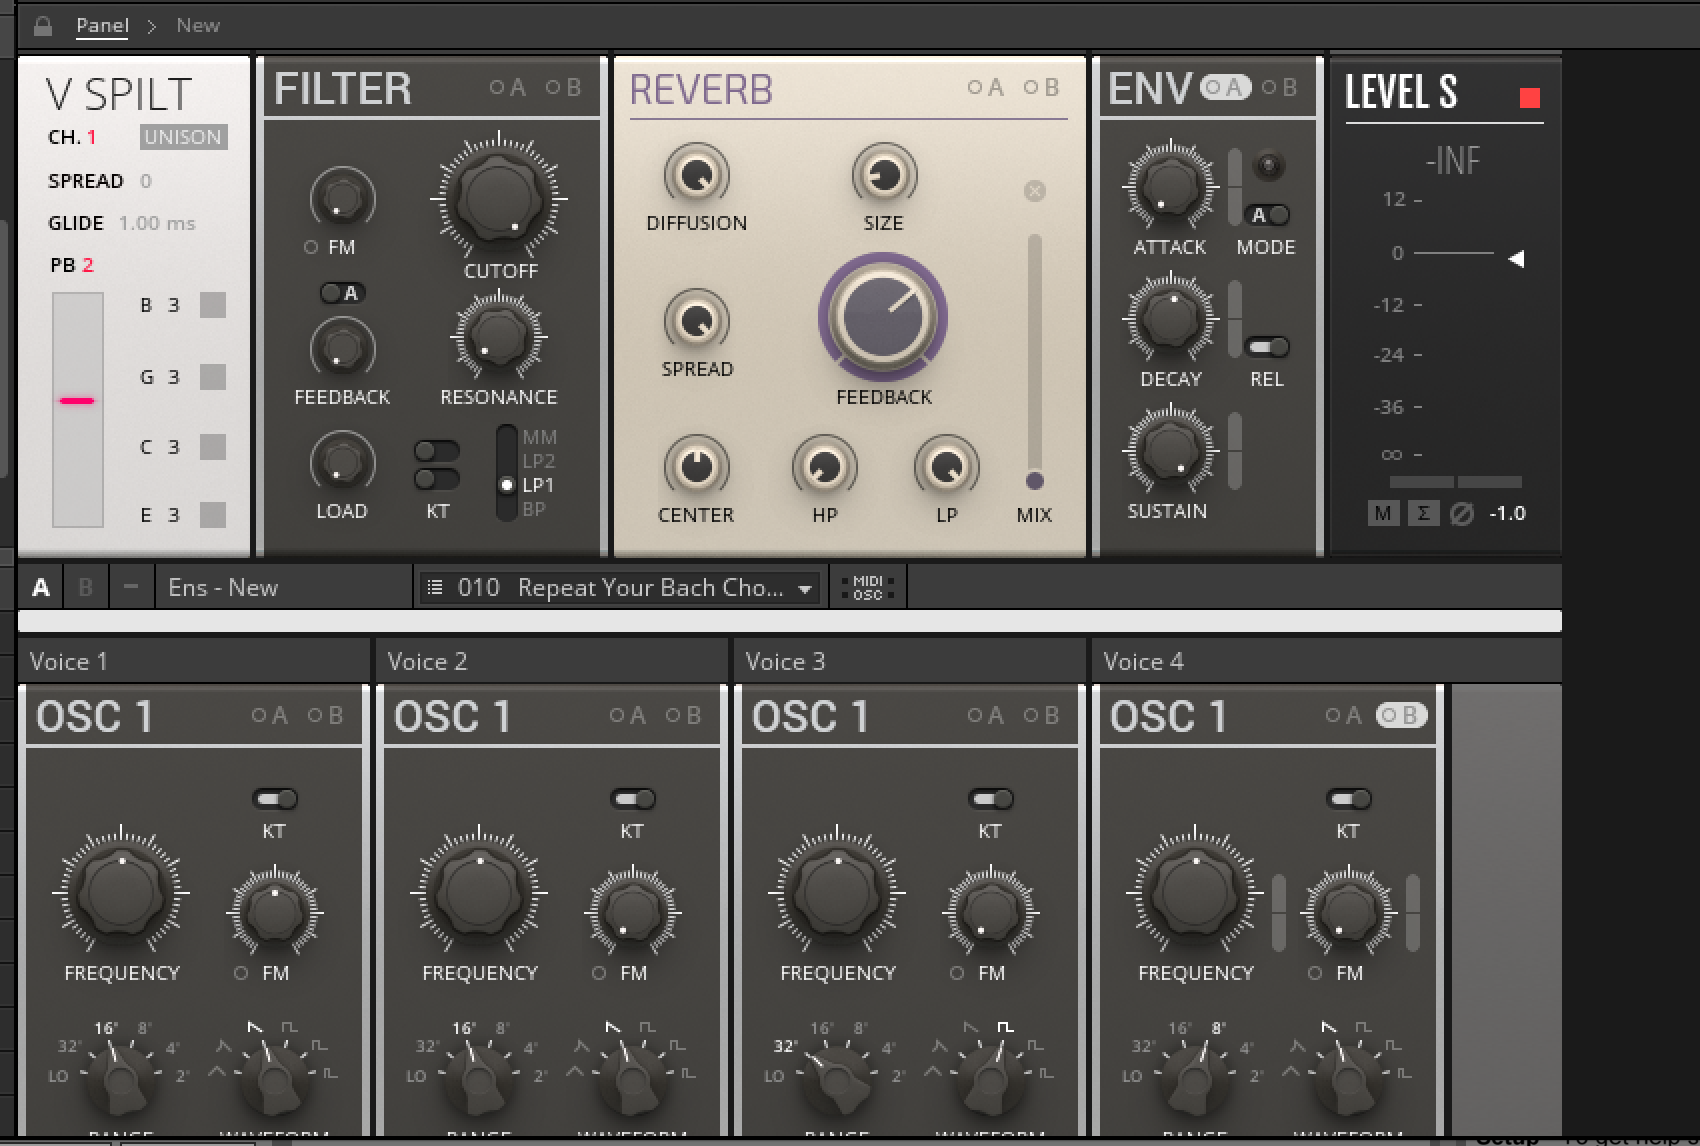Screen dimensions: 1700x1146
Task: Toggle the ENV REL switch
Action: point(1267,347)
